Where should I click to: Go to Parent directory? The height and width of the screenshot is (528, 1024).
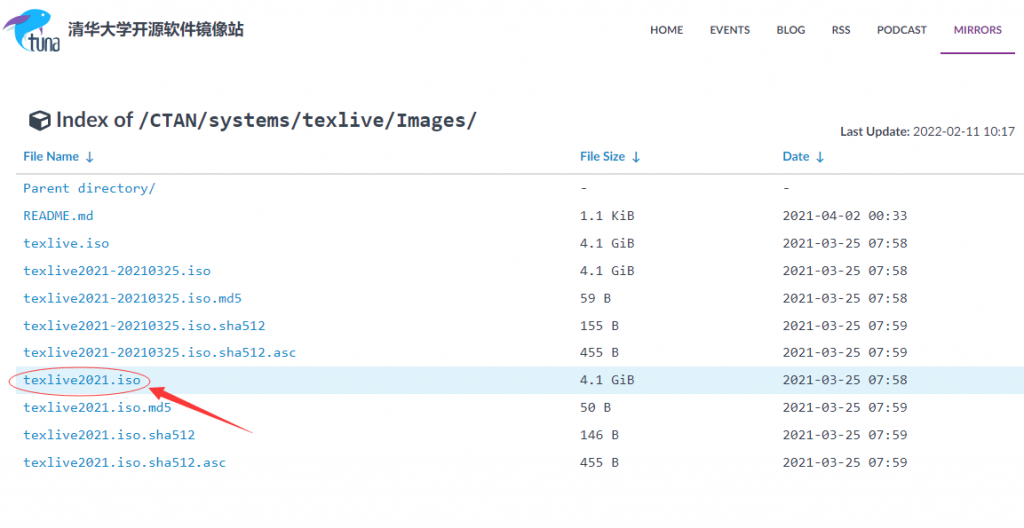[x=89, y=188]
